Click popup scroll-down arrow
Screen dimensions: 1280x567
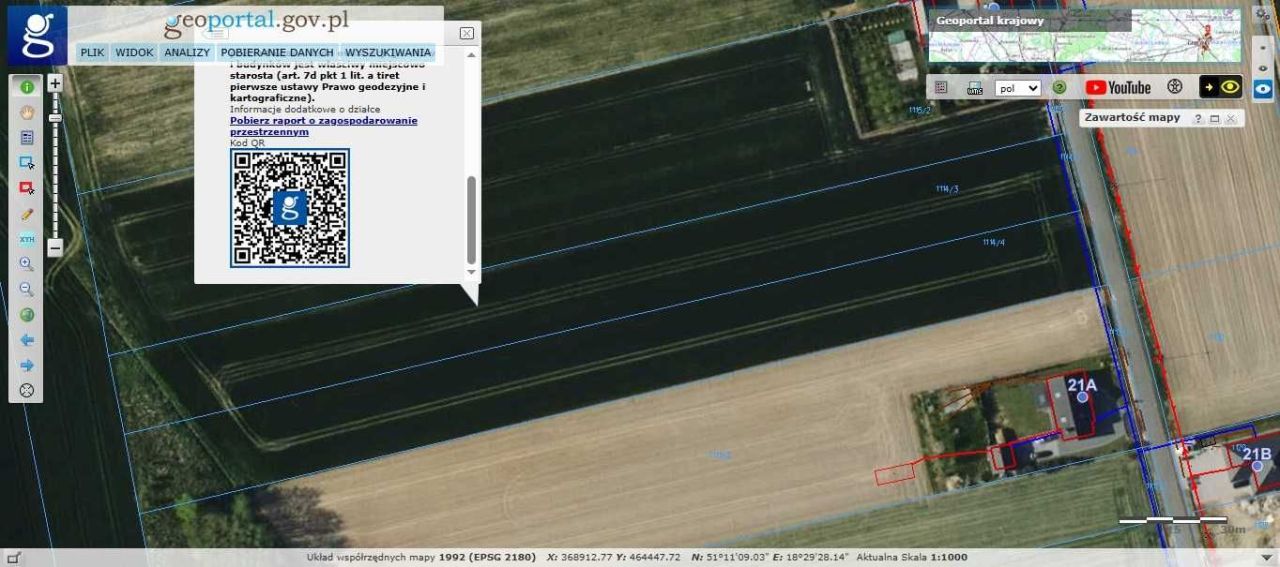tap(471, 271)
